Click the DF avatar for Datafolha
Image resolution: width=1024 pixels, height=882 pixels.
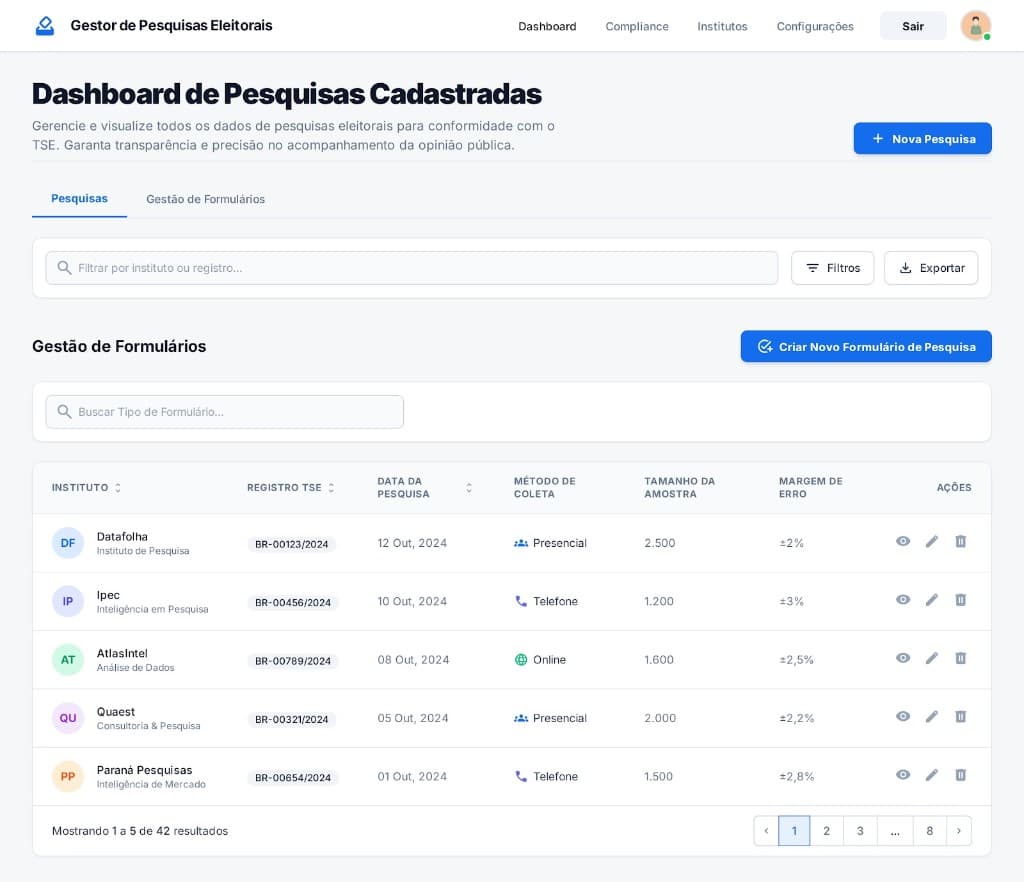68,543
